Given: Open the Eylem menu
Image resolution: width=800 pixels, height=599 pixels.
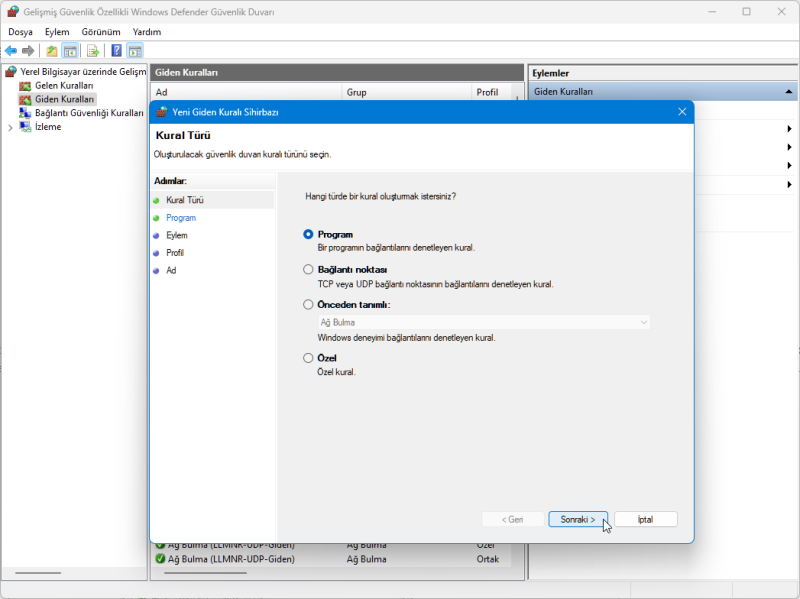Looking at the screenshot, I should [57, 32].
